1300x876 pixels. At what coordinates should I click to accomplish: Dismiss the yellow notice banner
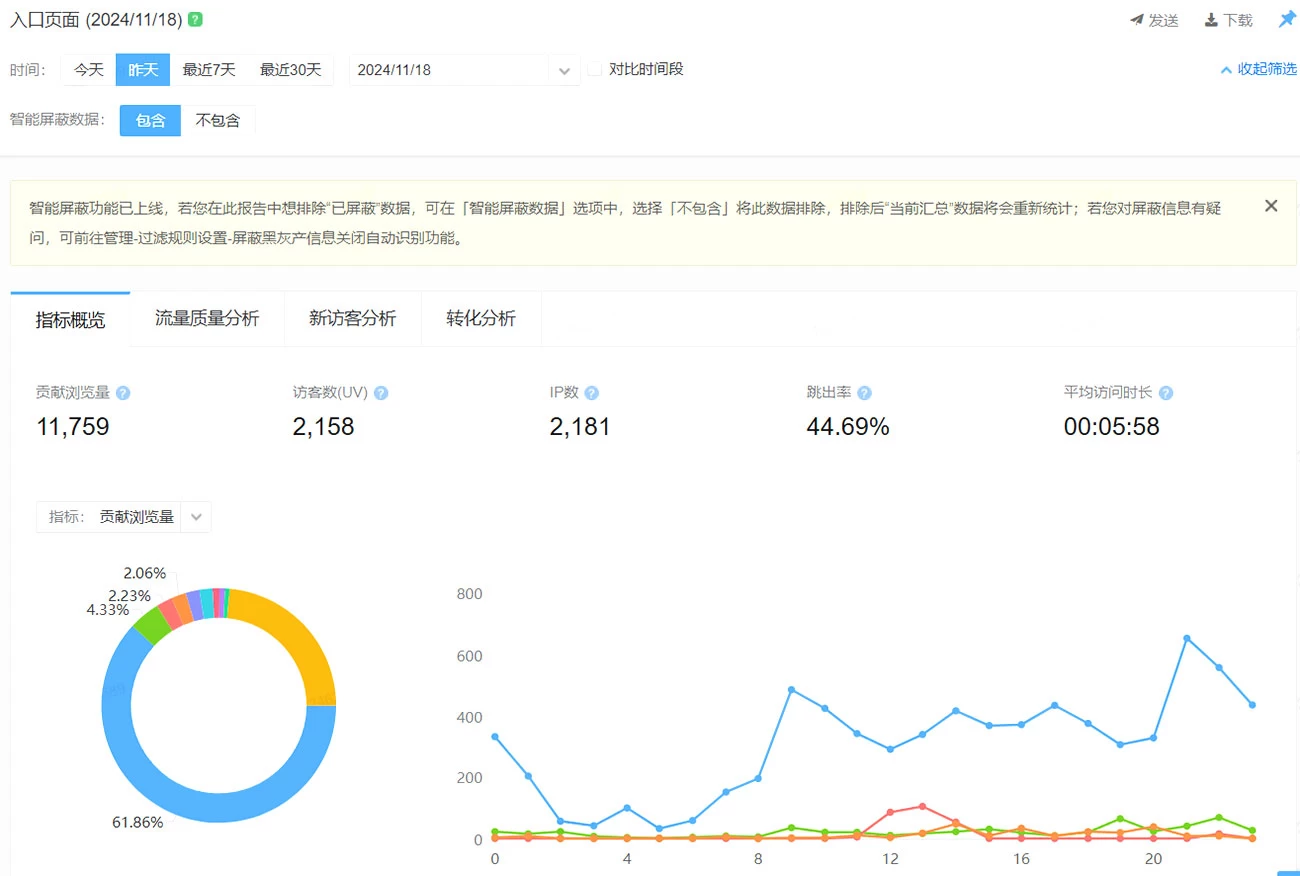[1271, 206]
